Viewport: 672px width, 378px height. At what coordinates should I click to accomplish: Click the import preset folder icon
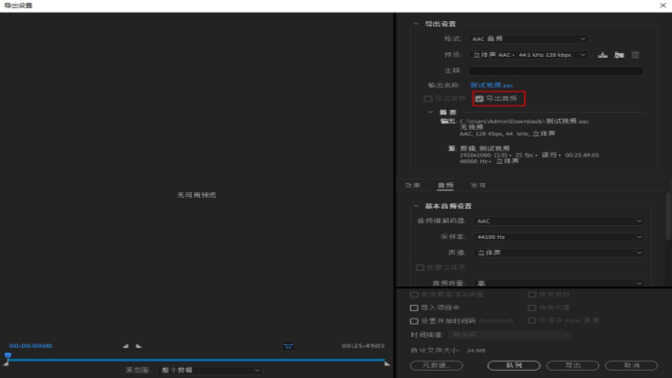[619, 55]
